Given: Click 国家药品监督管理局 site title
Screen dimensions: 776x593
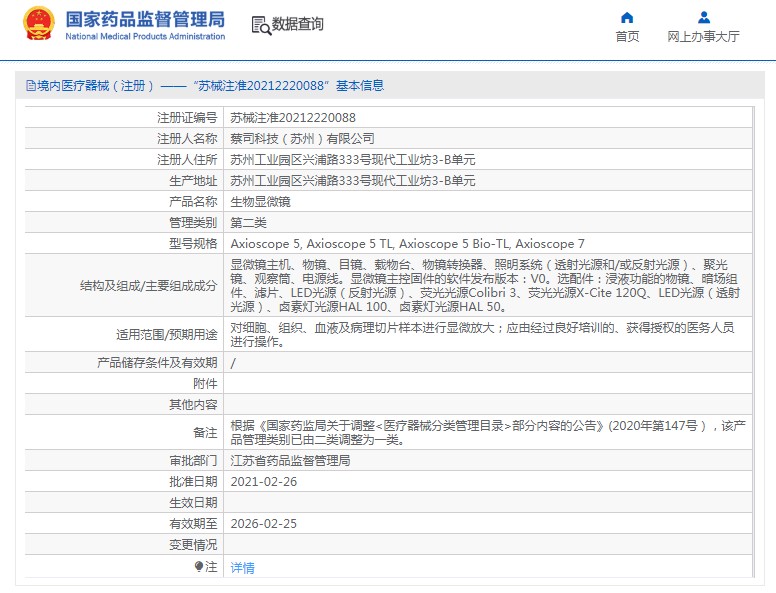Looking at the screenshot, I should coord(145,19).
